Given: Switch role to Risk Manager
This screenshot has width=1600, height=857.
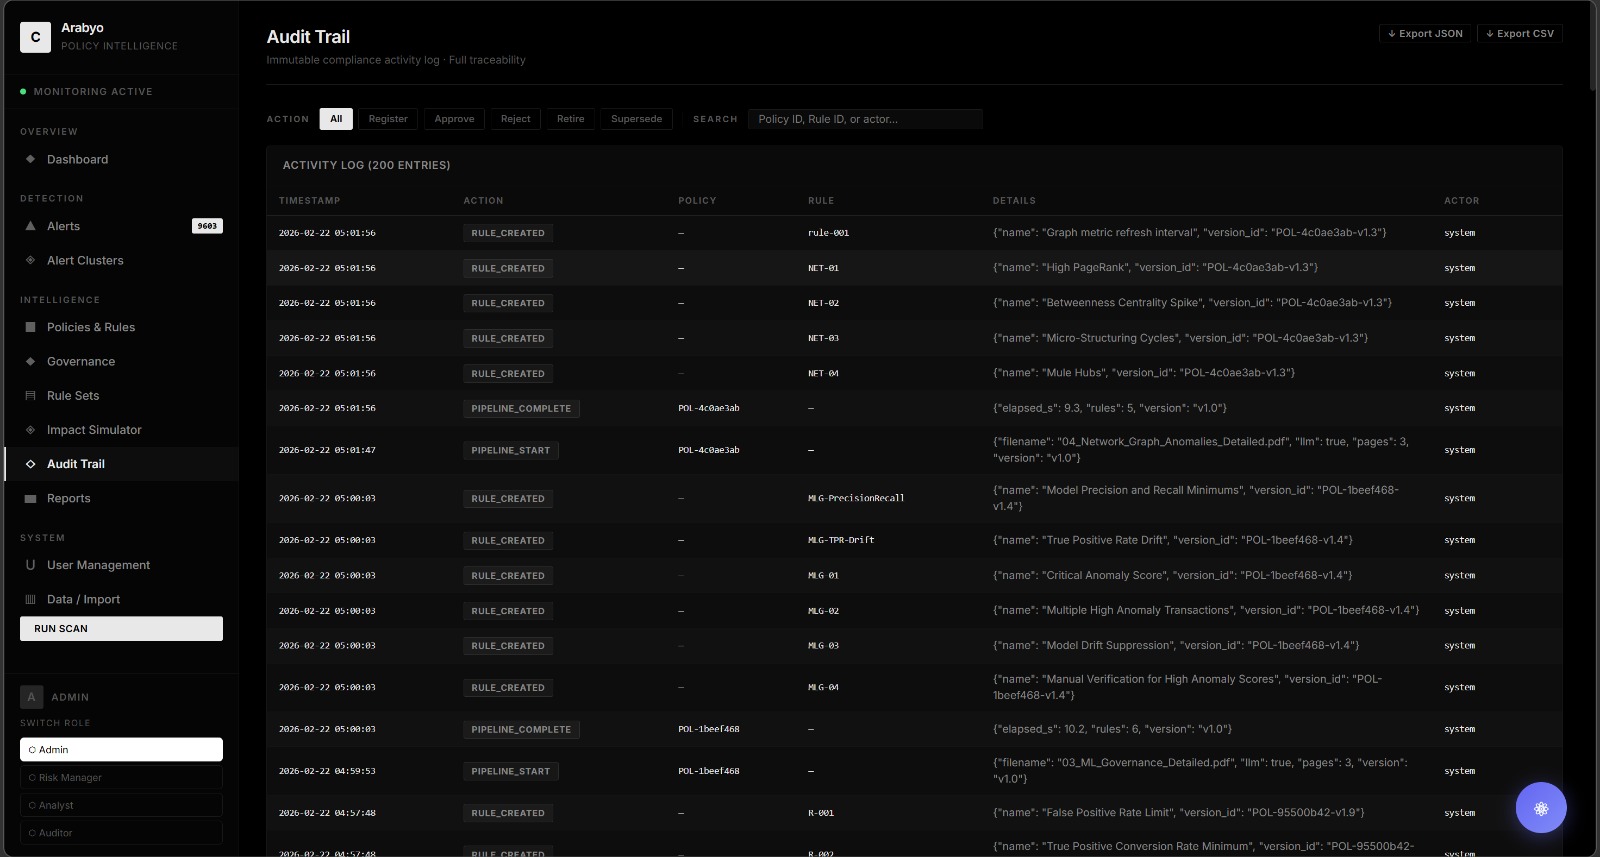Looking at the screenshot, I should [x=121, y=778].
